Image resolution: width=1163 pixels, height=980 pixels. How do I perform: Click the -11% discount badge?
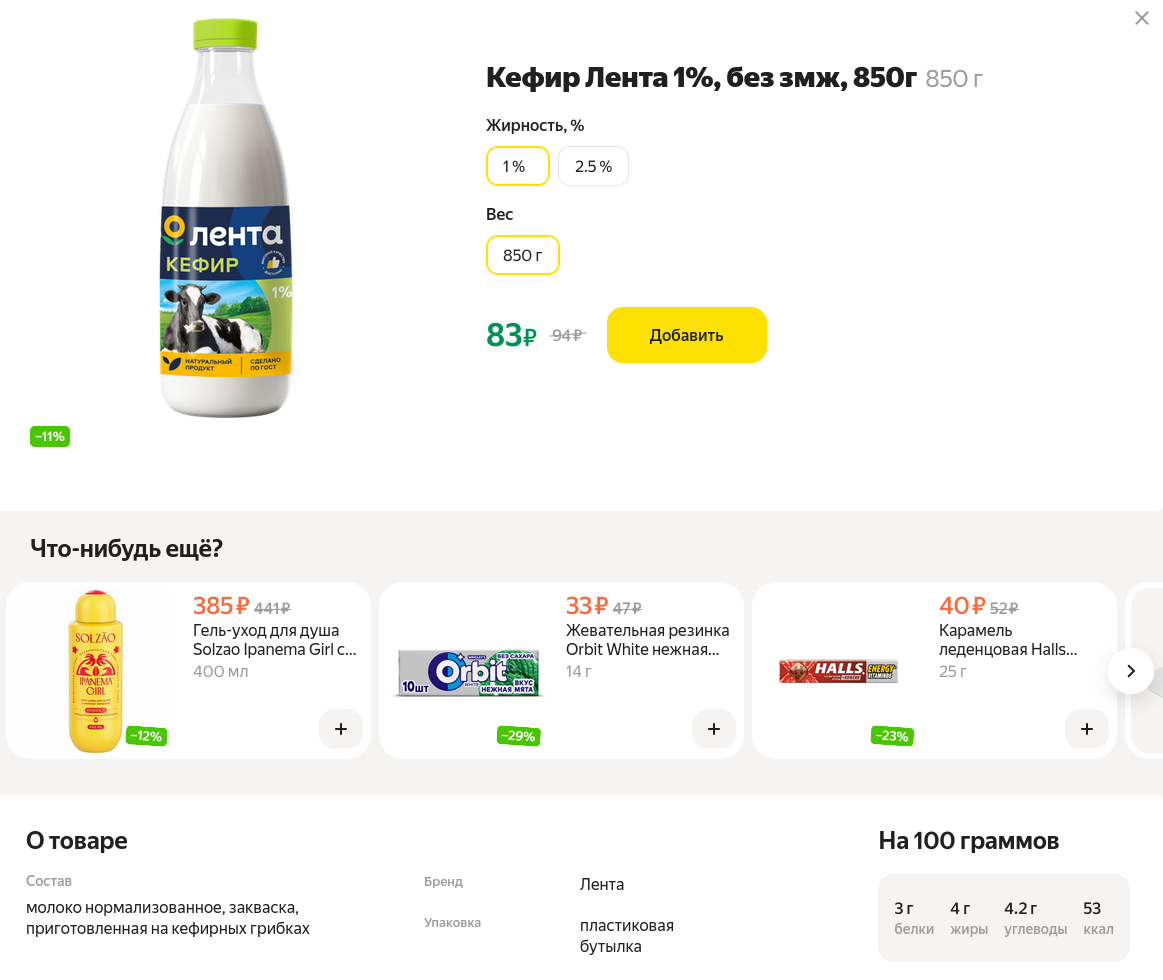(x=50, y=436)
